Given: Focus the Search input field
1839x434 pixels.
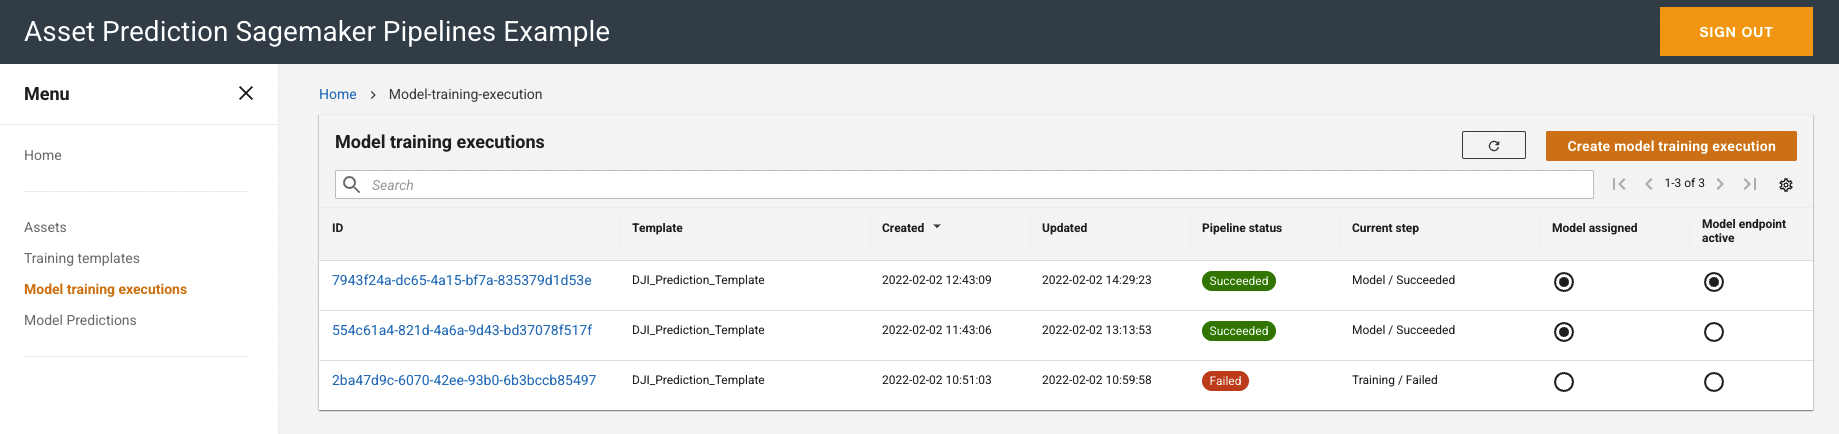Looking at the screenshot, I should pos(964,184).
